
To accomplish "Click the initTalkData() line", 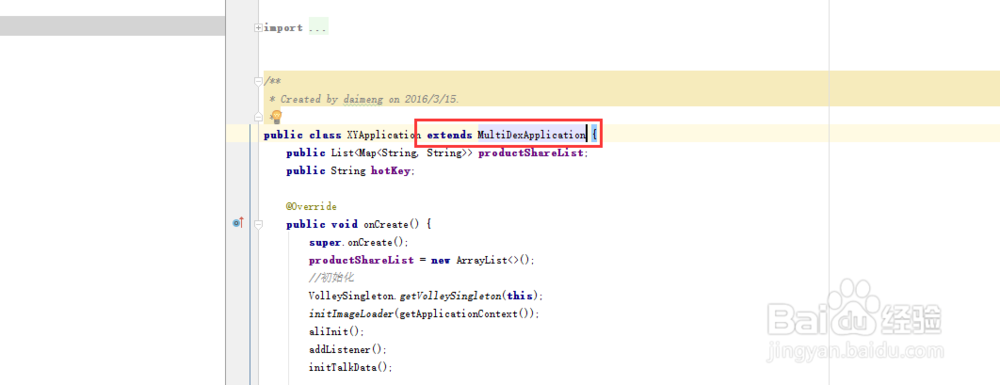I will click(350, 367).
